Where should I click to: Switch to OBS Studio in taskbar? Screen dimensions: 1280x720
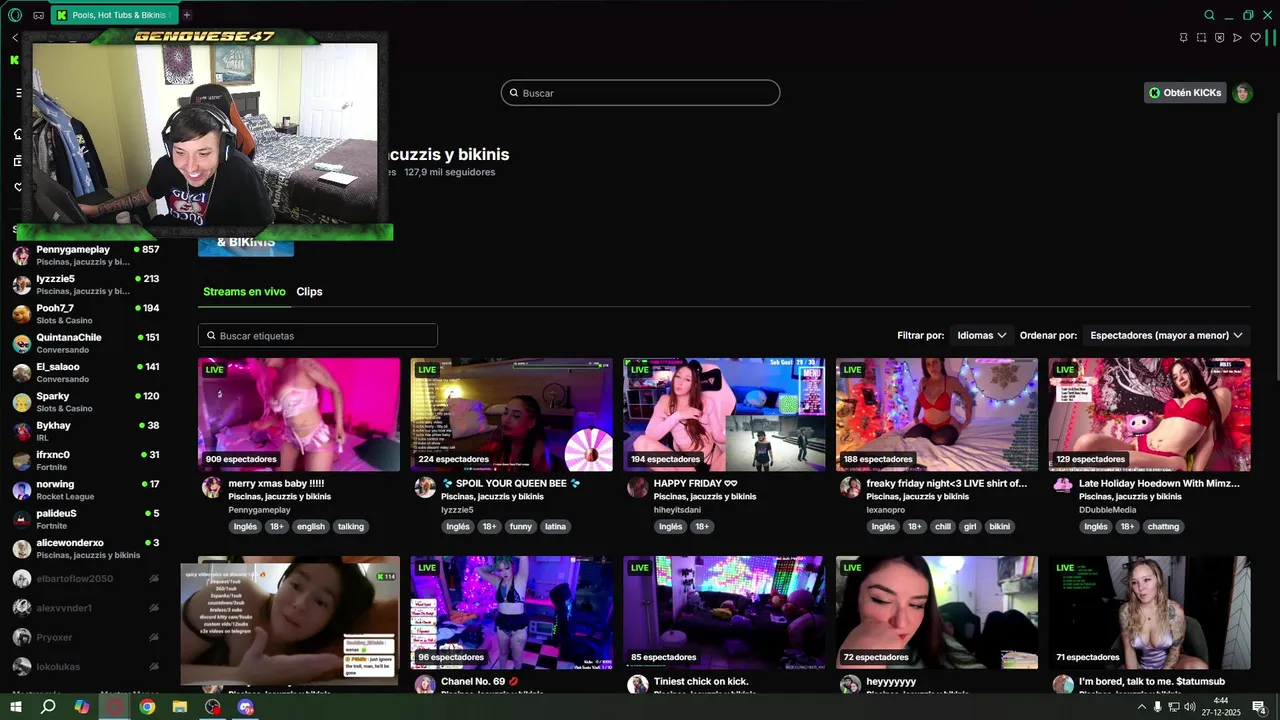[x=213, y=707]
